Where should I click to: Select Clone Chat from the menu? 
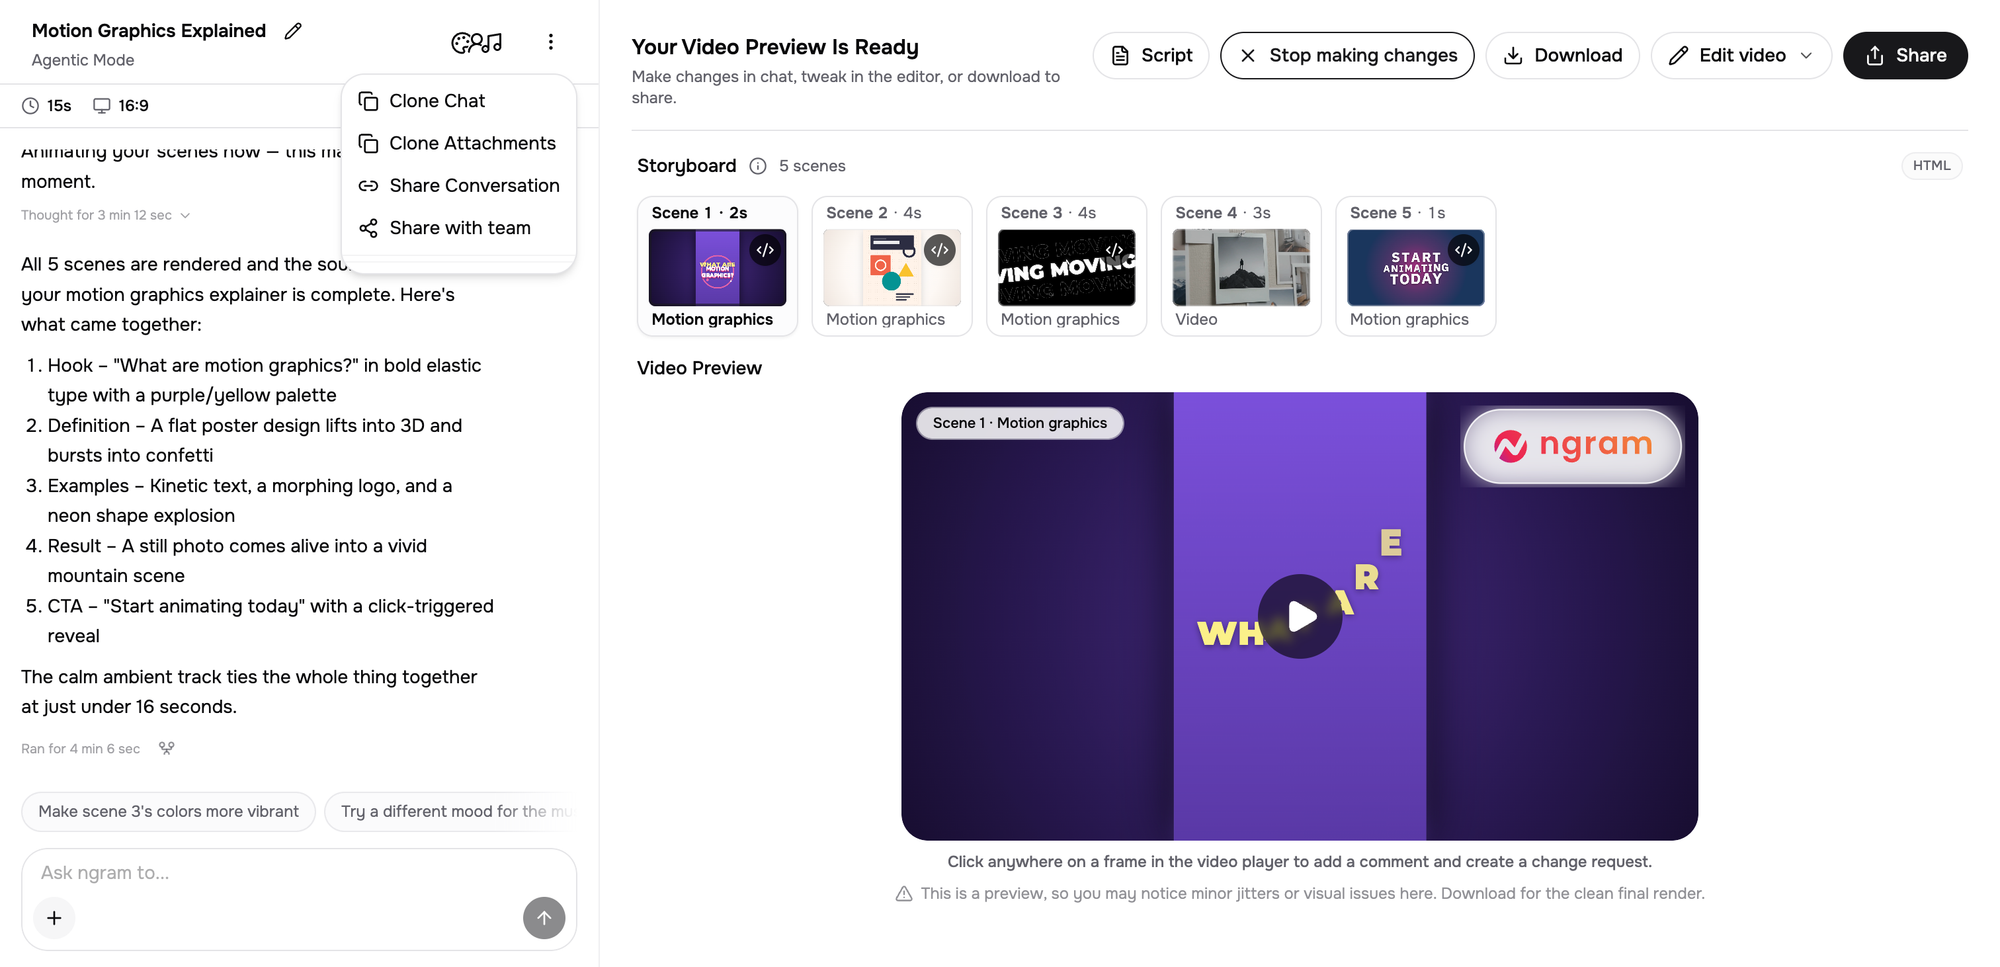458,101
